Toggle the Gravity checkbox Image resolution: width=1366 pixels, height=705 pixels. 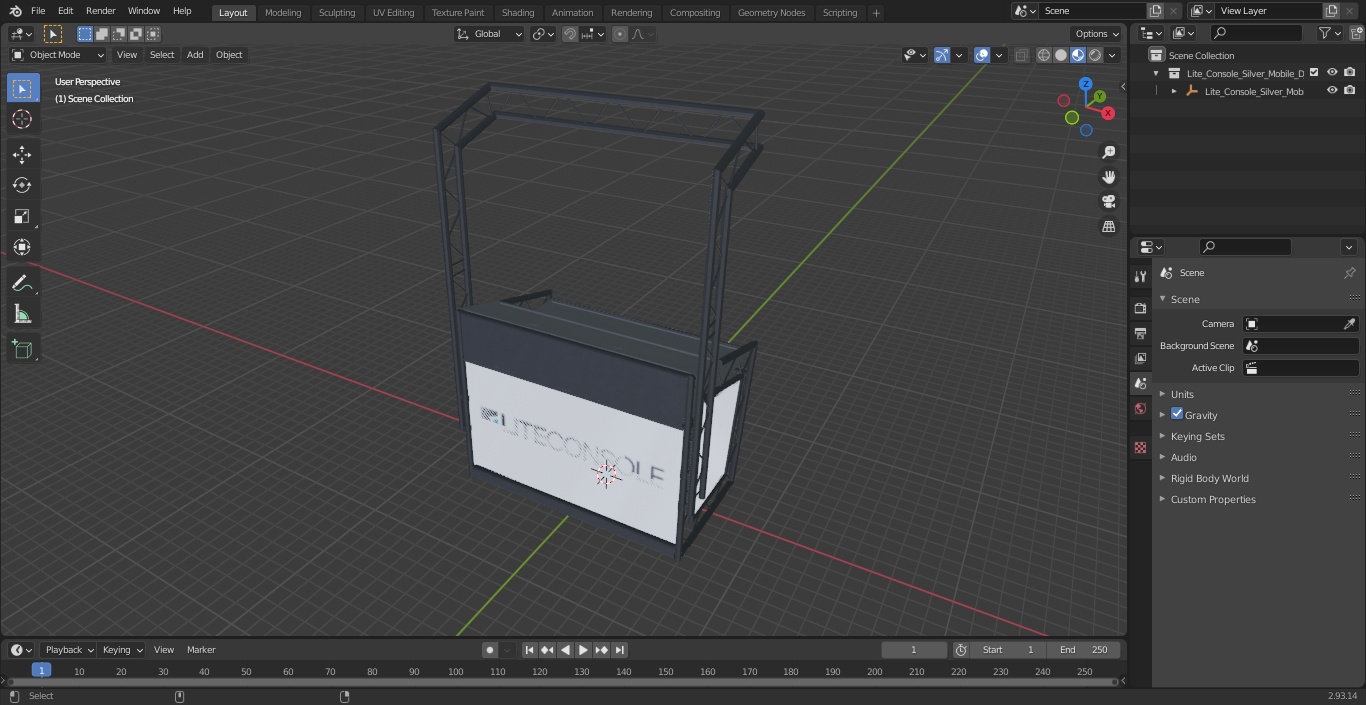tap(1177, 414)
